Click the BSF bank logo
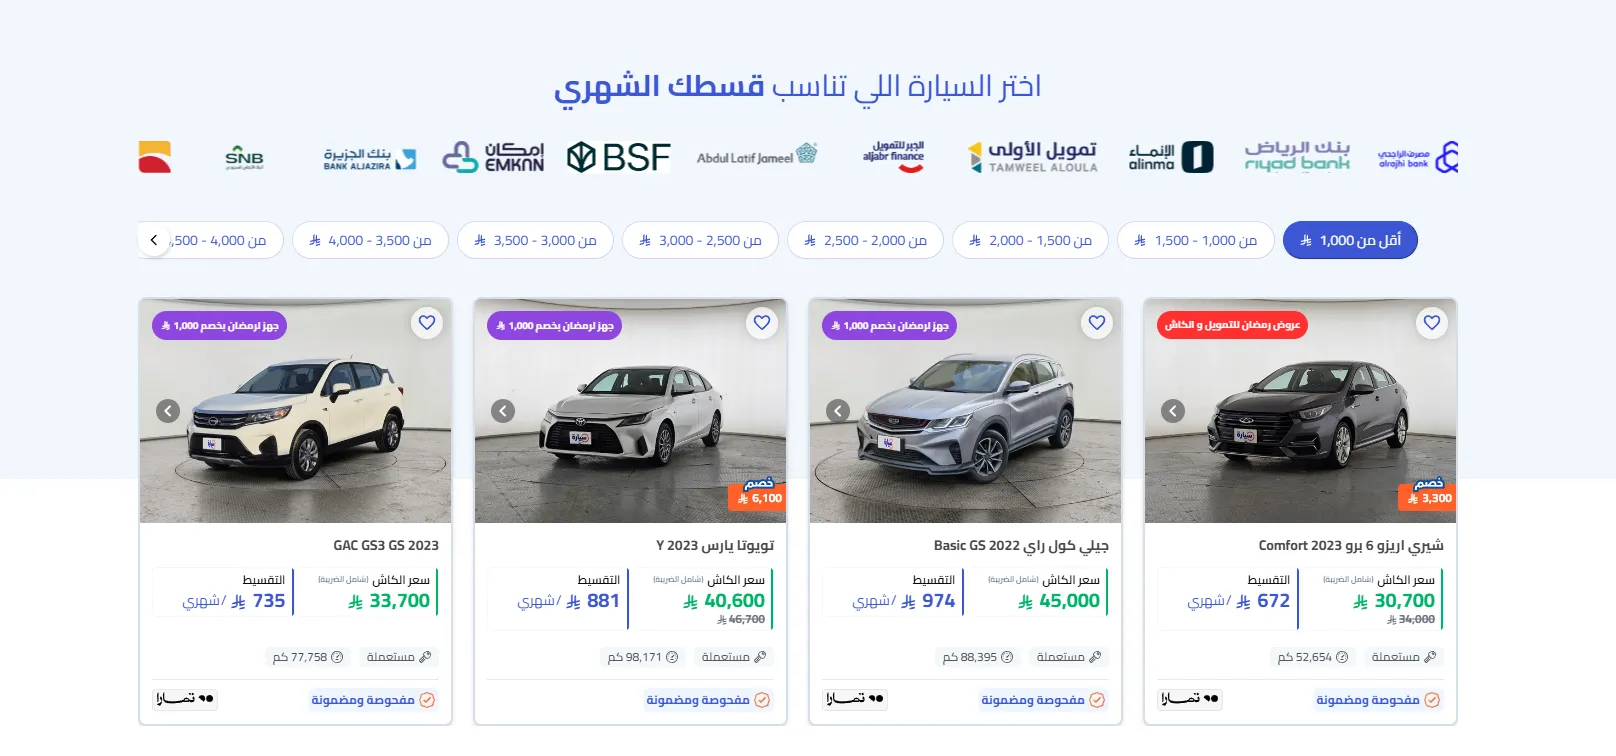1616x756 pixels. pyautogui.click(x=617, y=157)
